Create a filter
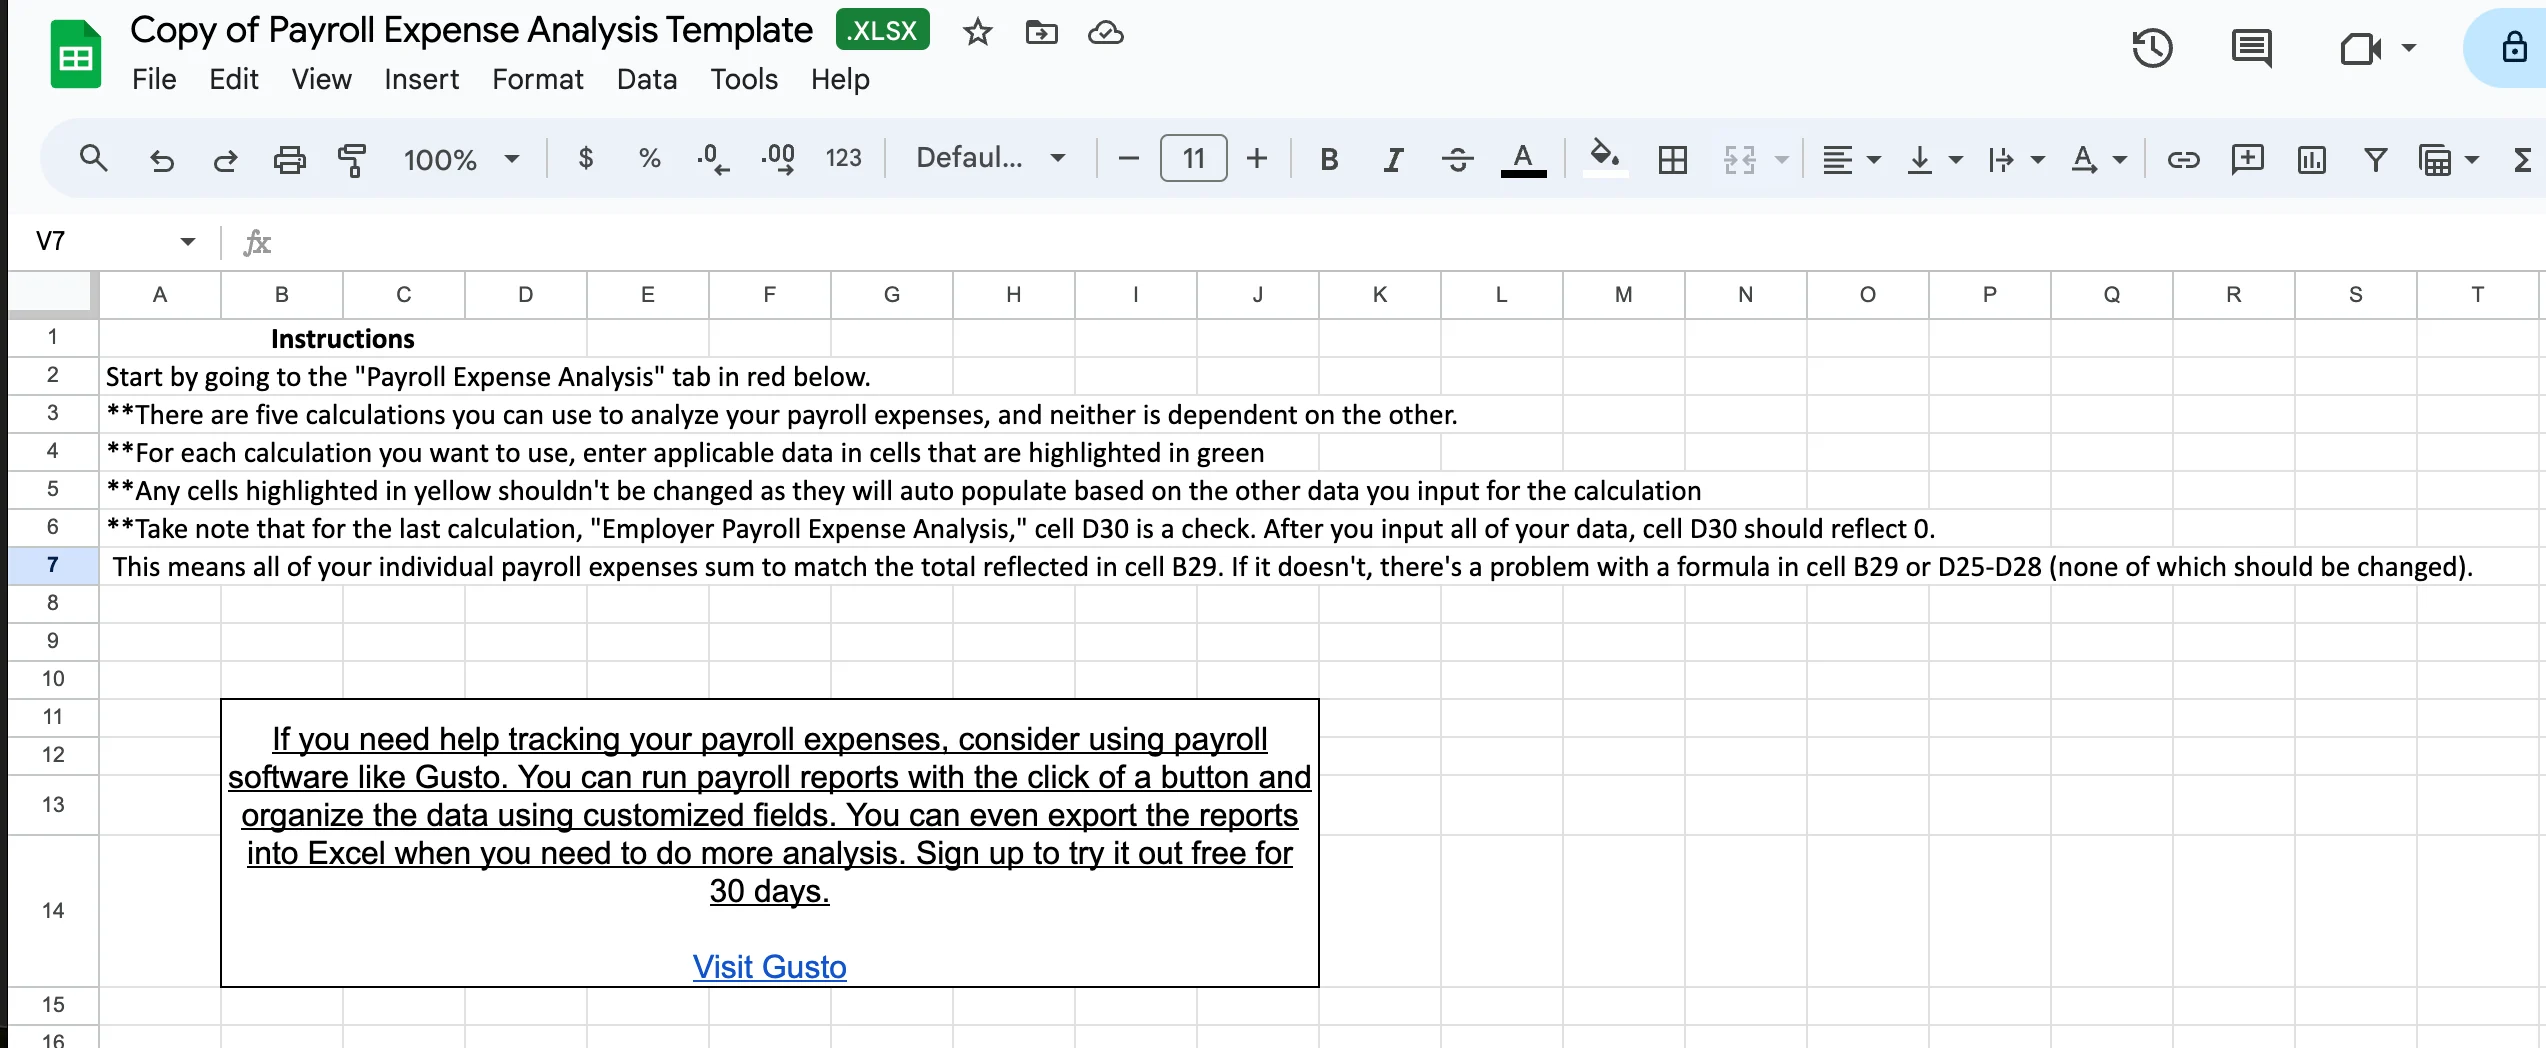The width and height of the screenshot is (2546, 1048). [x=2375, y=159]
